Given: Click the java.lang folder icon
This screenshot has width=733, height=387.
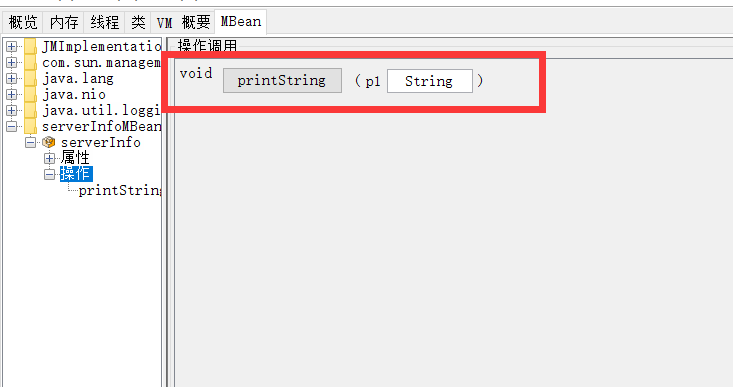Looking at the screenshot, I should (30, 78).
